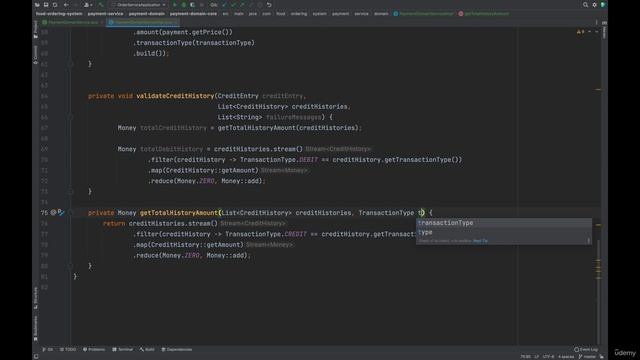Click the rollback undo arrow icon
This screenshot has width=640, height=360.
point(269,5)
